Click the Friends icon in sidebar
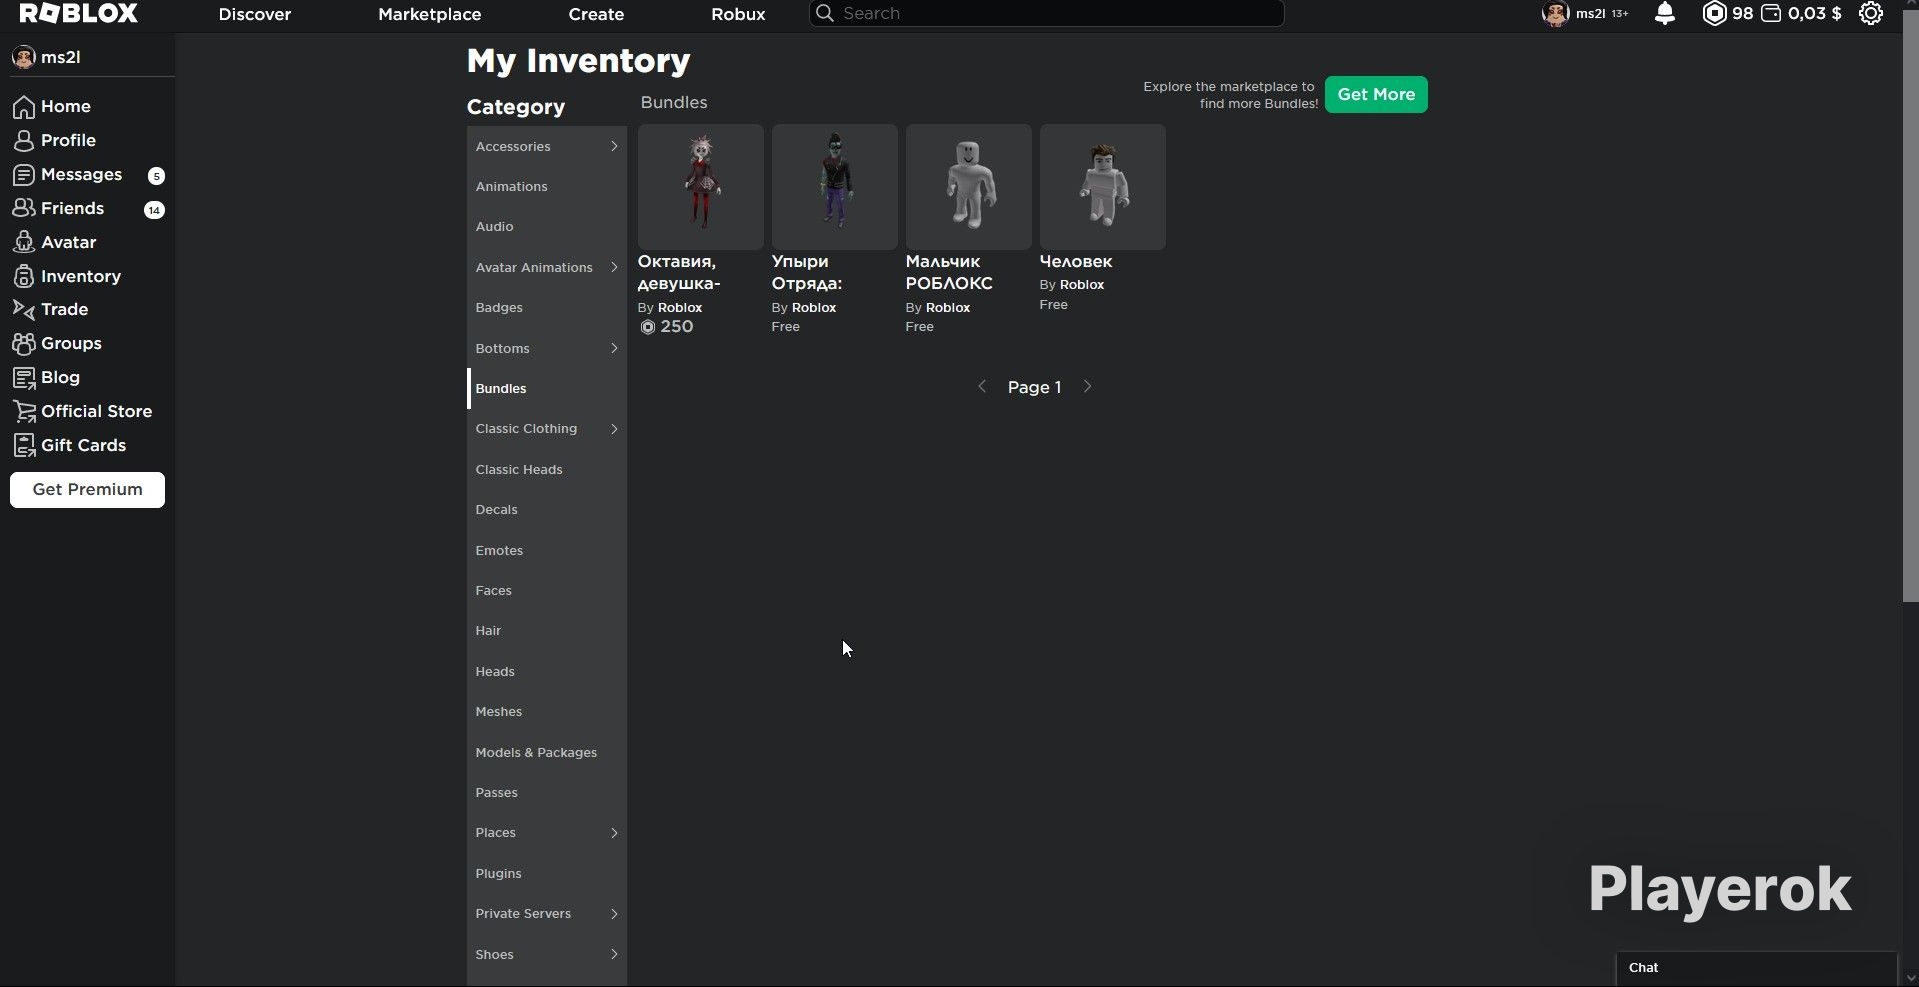1919x987 pixels. 24,208
